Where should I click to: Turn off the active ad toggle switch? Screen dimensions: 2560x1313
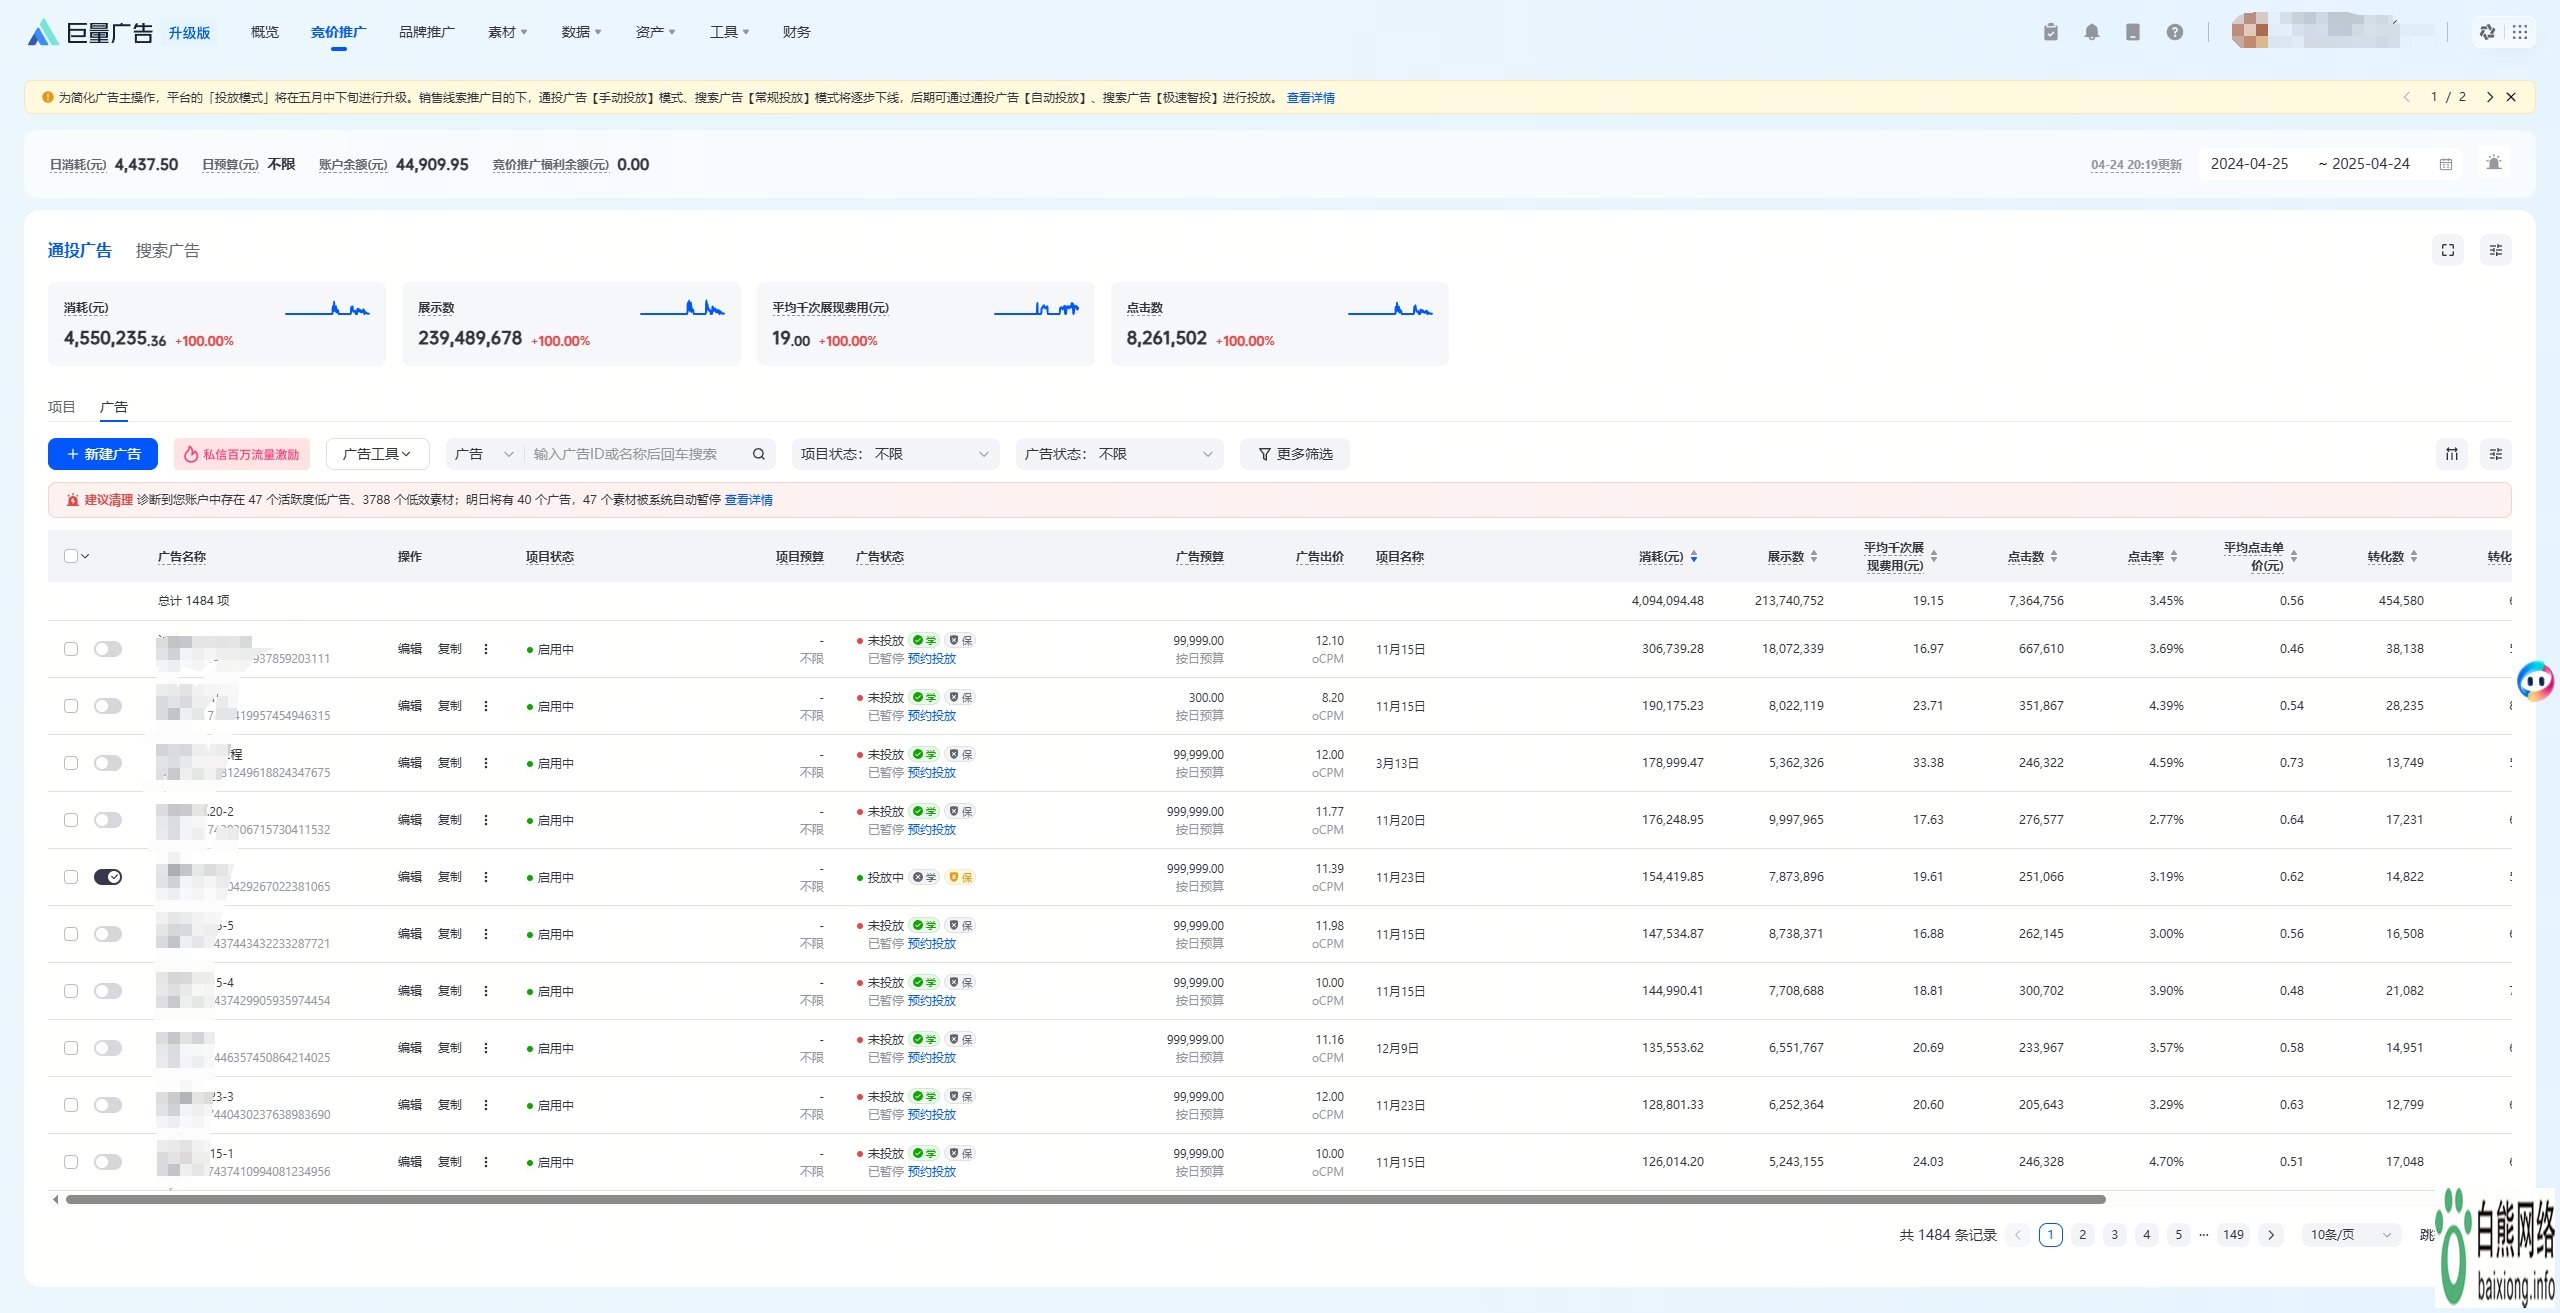(x=108, y=877)
